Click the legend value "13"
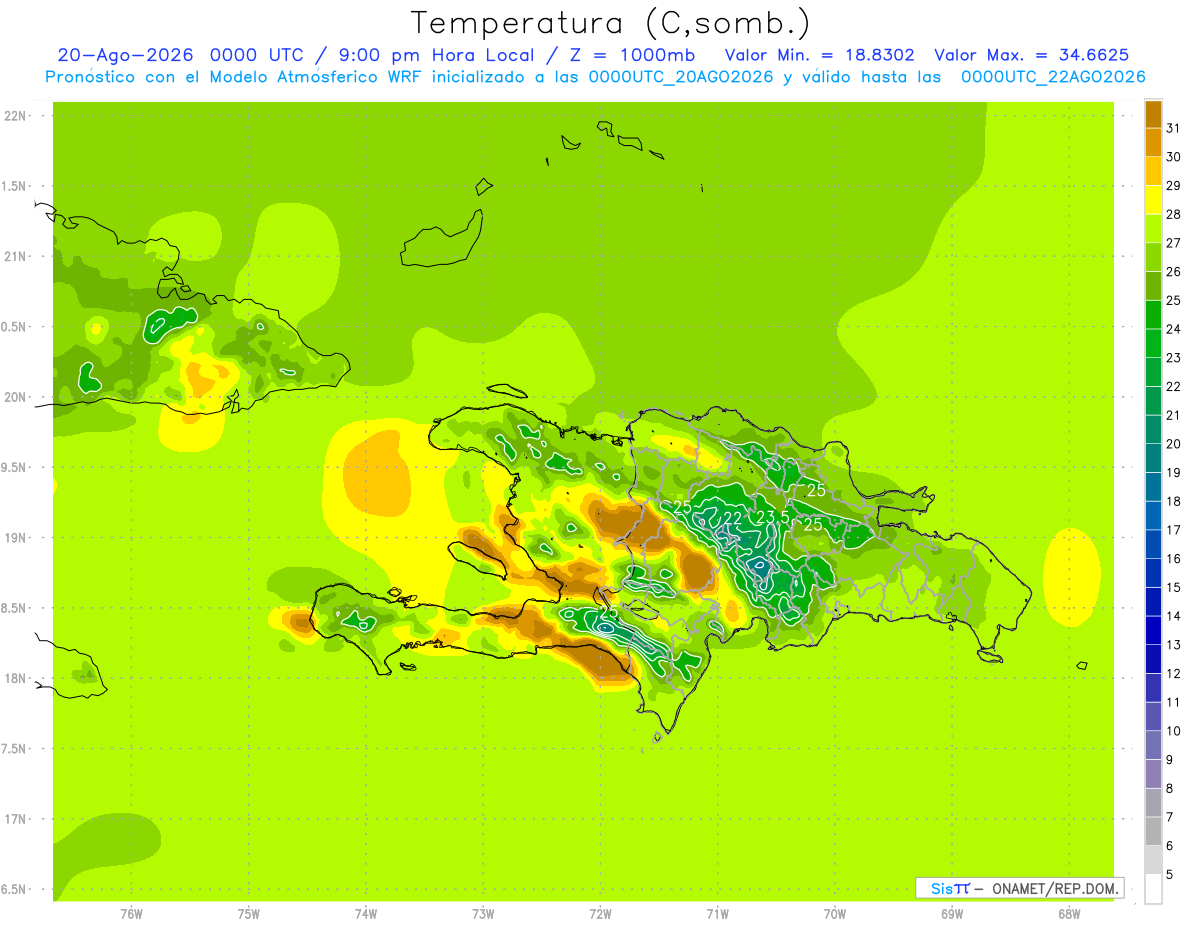This screenshot has height=927, width=1200. click(x=1174, y=645)
